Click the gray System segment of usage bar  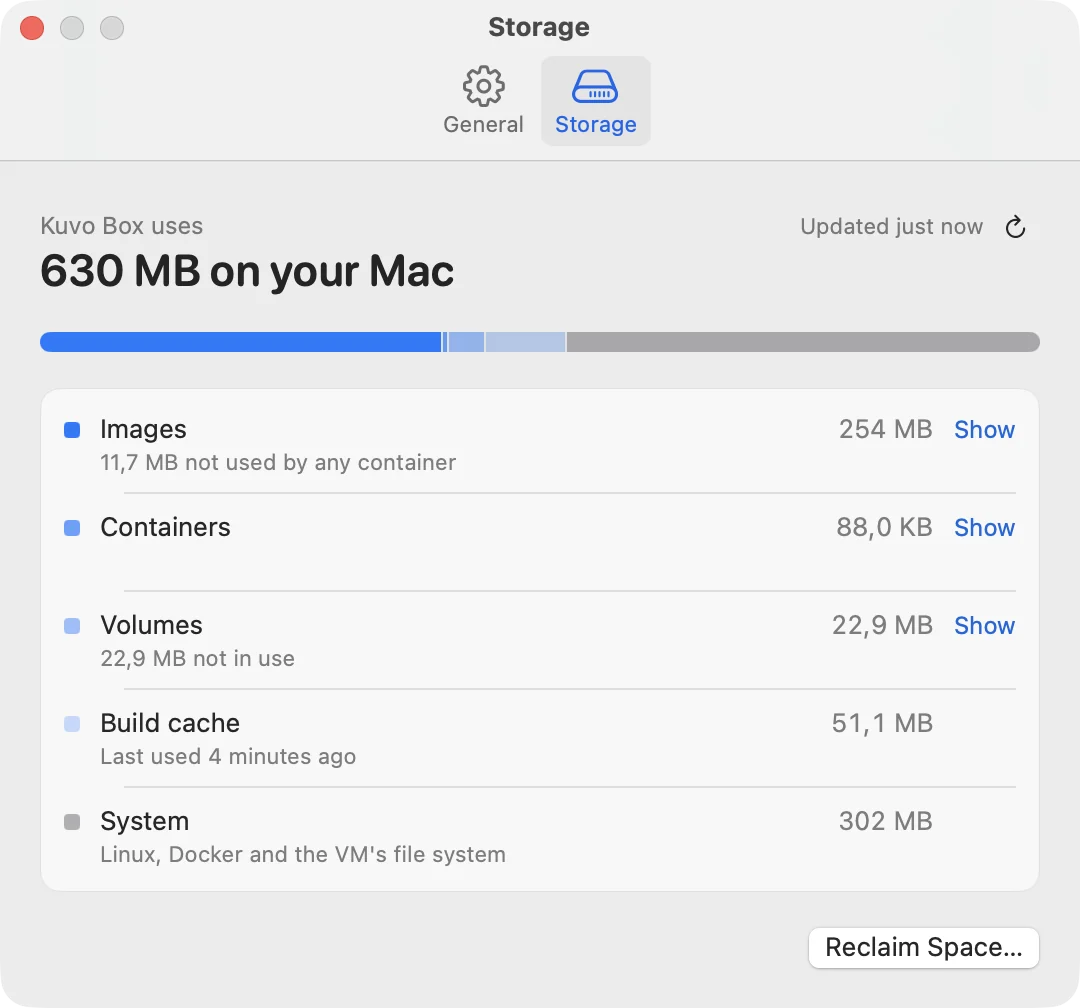(803, 342)
